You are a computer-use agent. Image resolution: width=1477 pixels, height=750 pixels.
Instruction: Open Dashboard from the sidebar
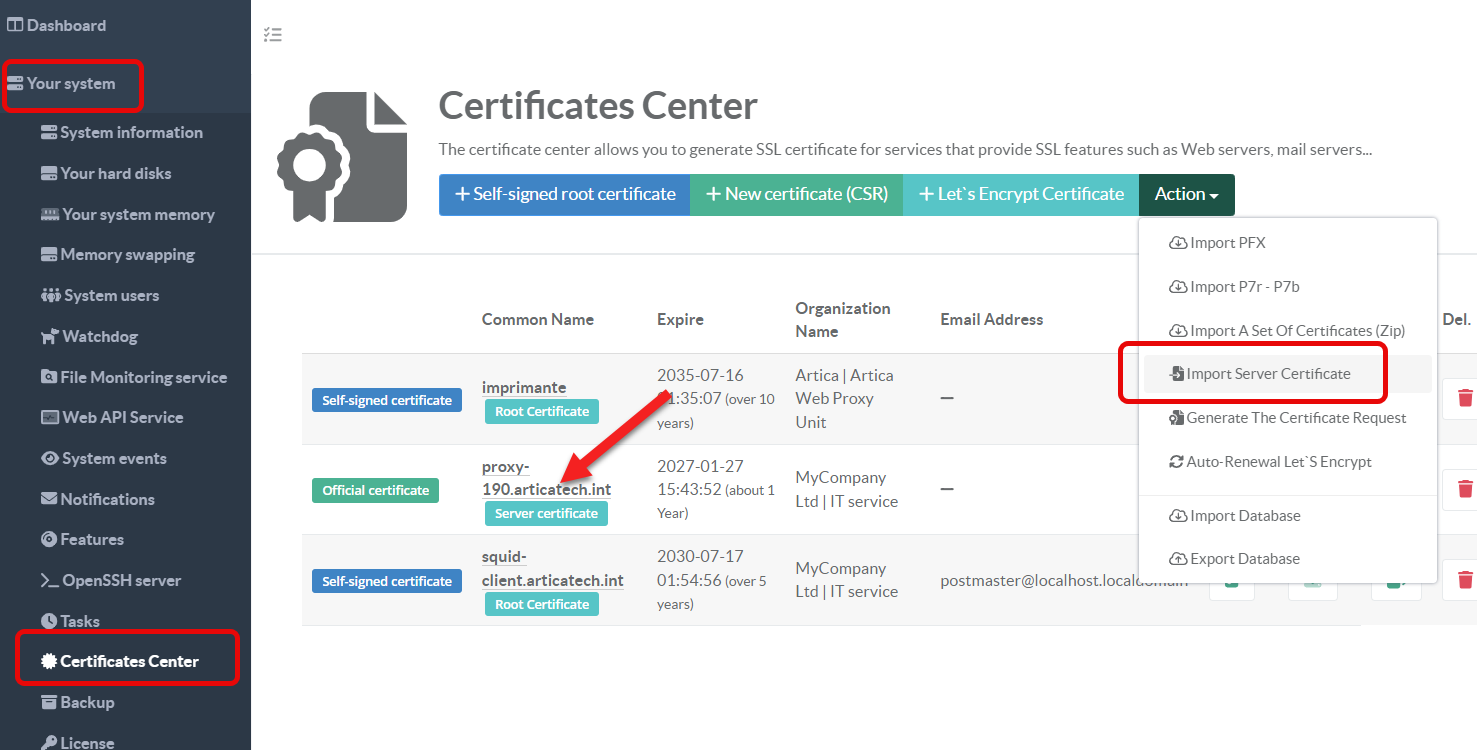[x=66, y=25]
